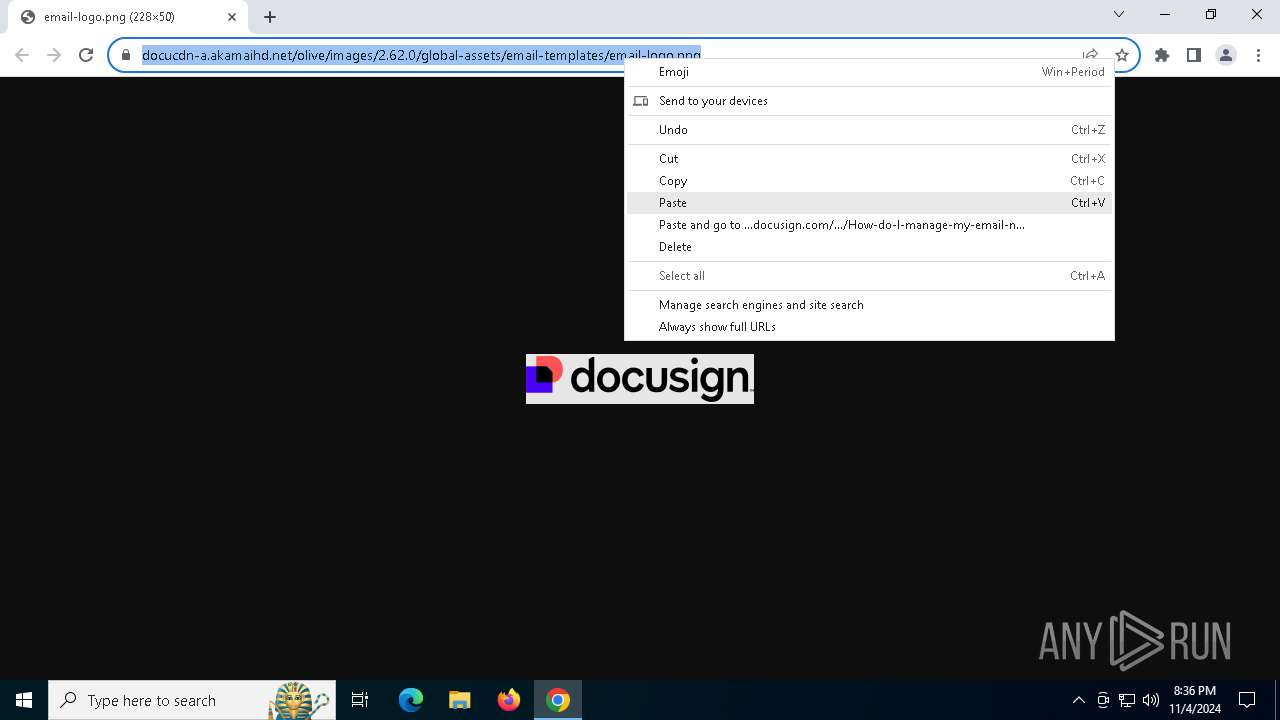Close the email-logo.png tab
This screenshot has height=720, width=1280.
[x=232, y=17]
